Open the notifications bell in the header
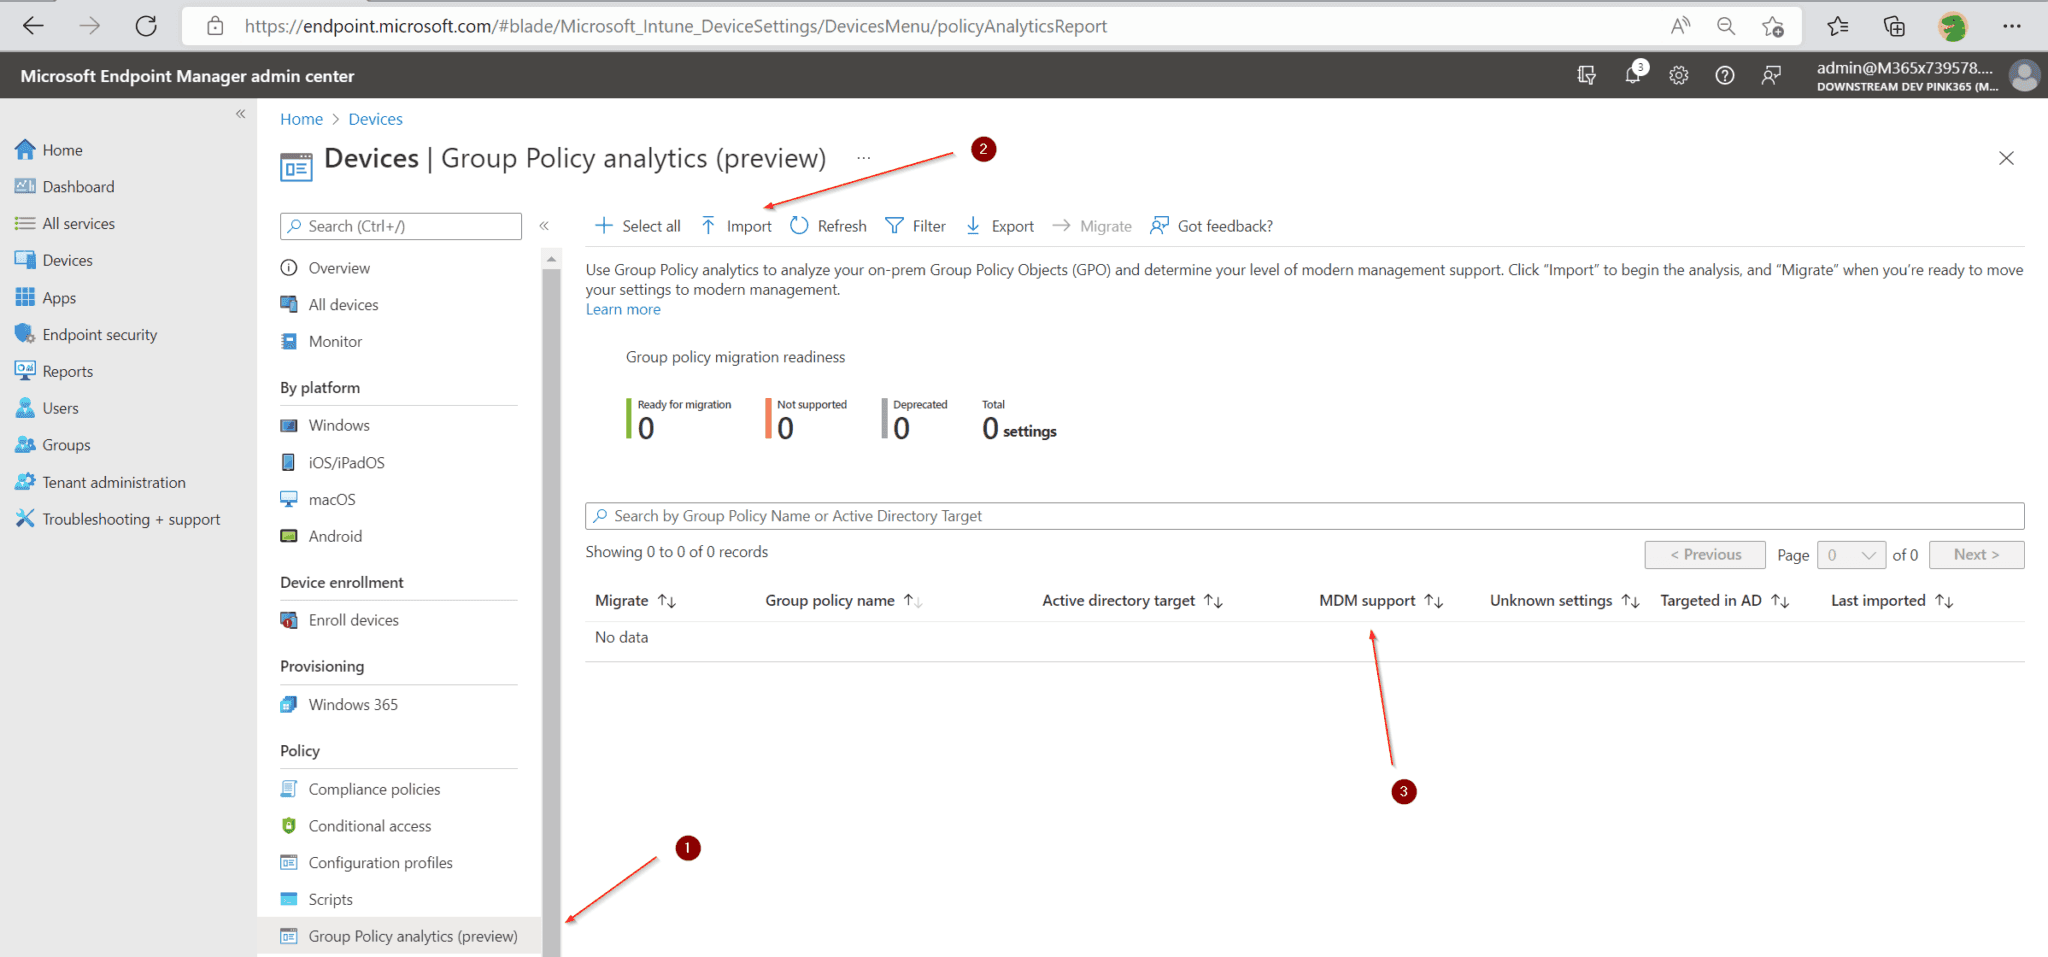The height and width of the screenshot is (957, 2048). (x=1632, y=74)
